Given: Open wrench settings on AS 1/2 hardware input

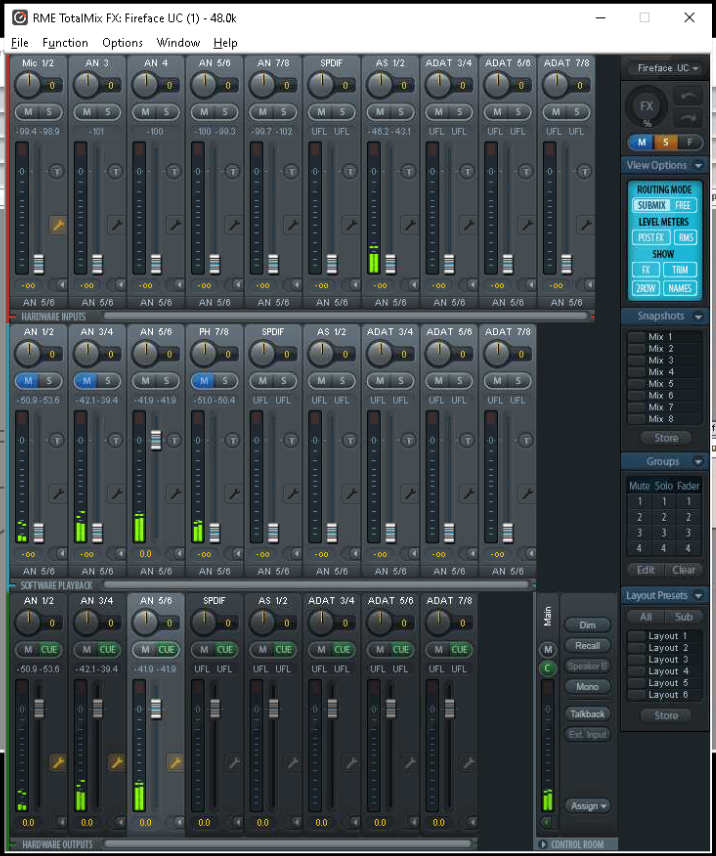Looking at the screenshot, I should 409,224.
